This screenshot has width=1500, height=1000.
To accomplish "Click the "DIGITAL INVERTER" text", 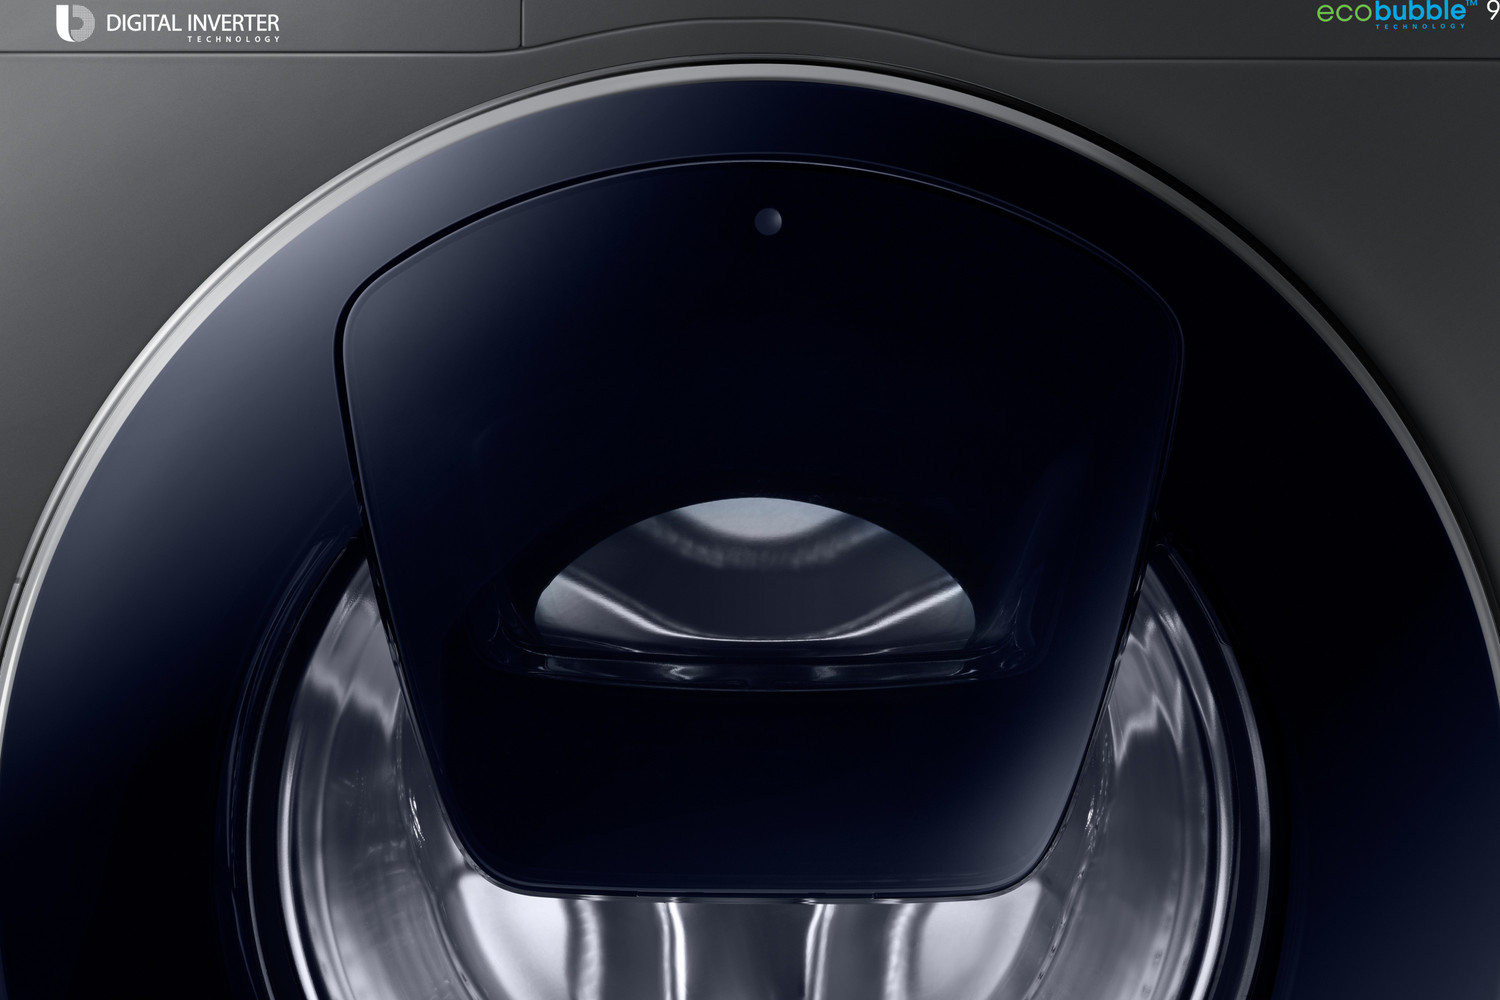I will tap(193, 23).
